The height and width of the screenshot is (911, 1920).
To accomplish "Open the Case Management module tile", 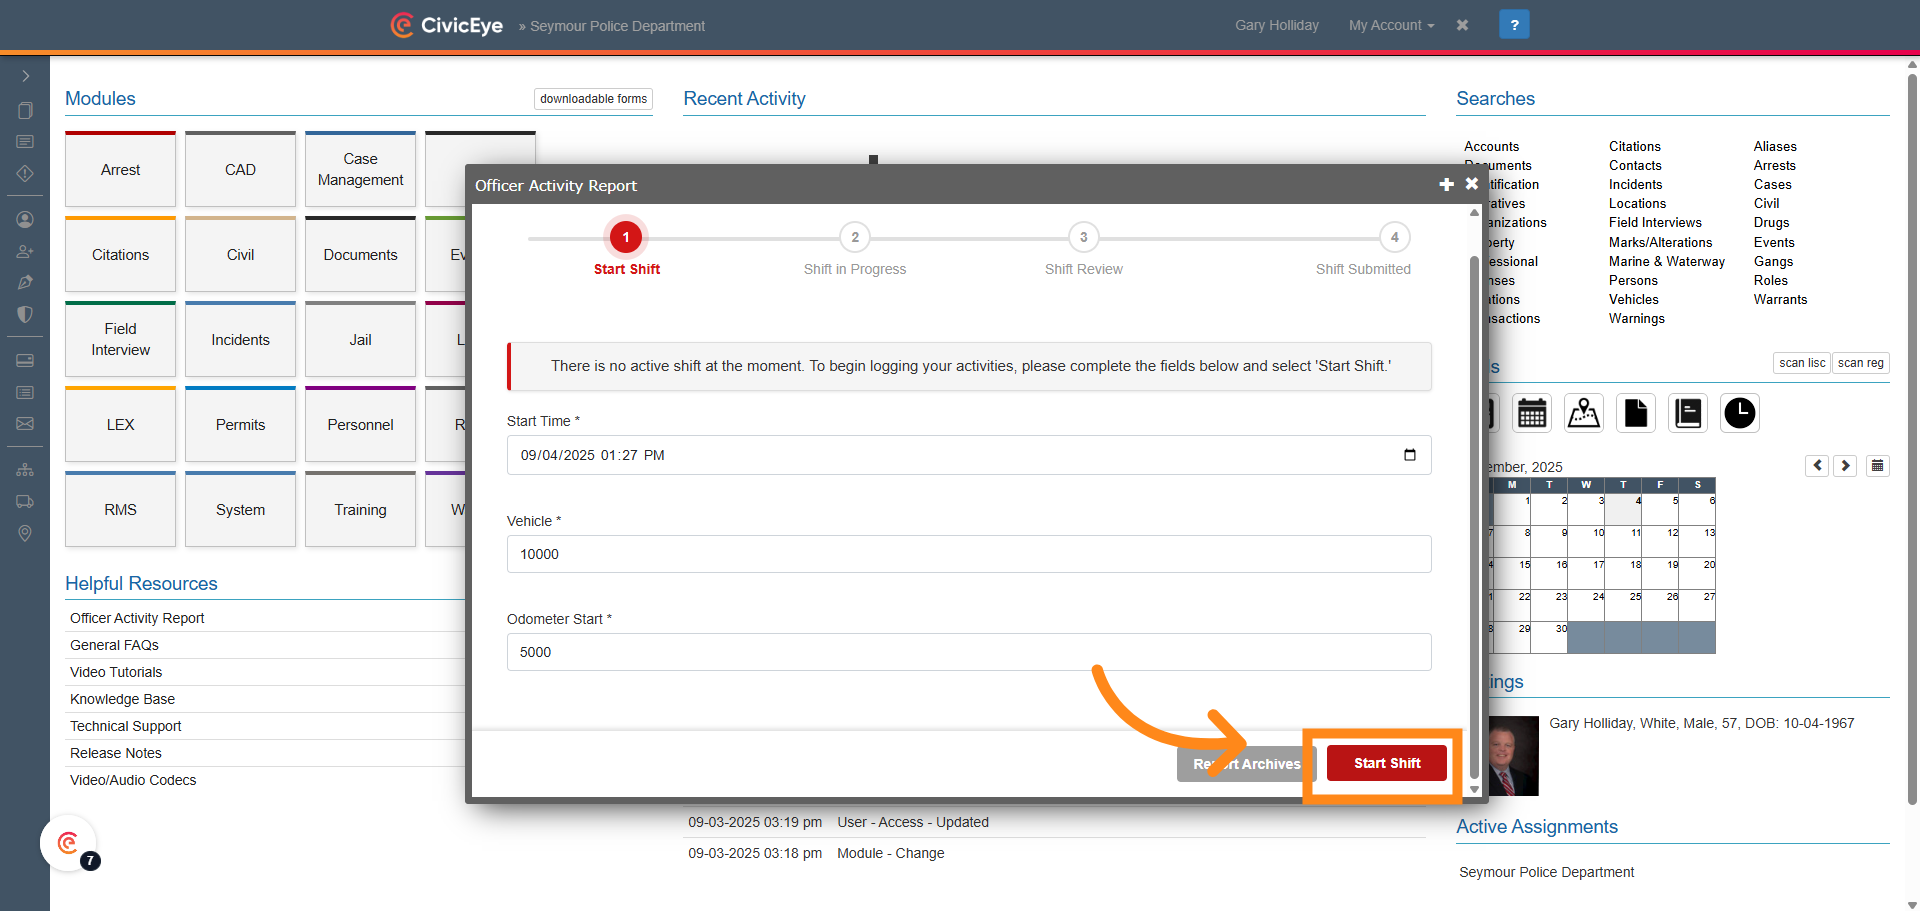I will tap(360, 170).
